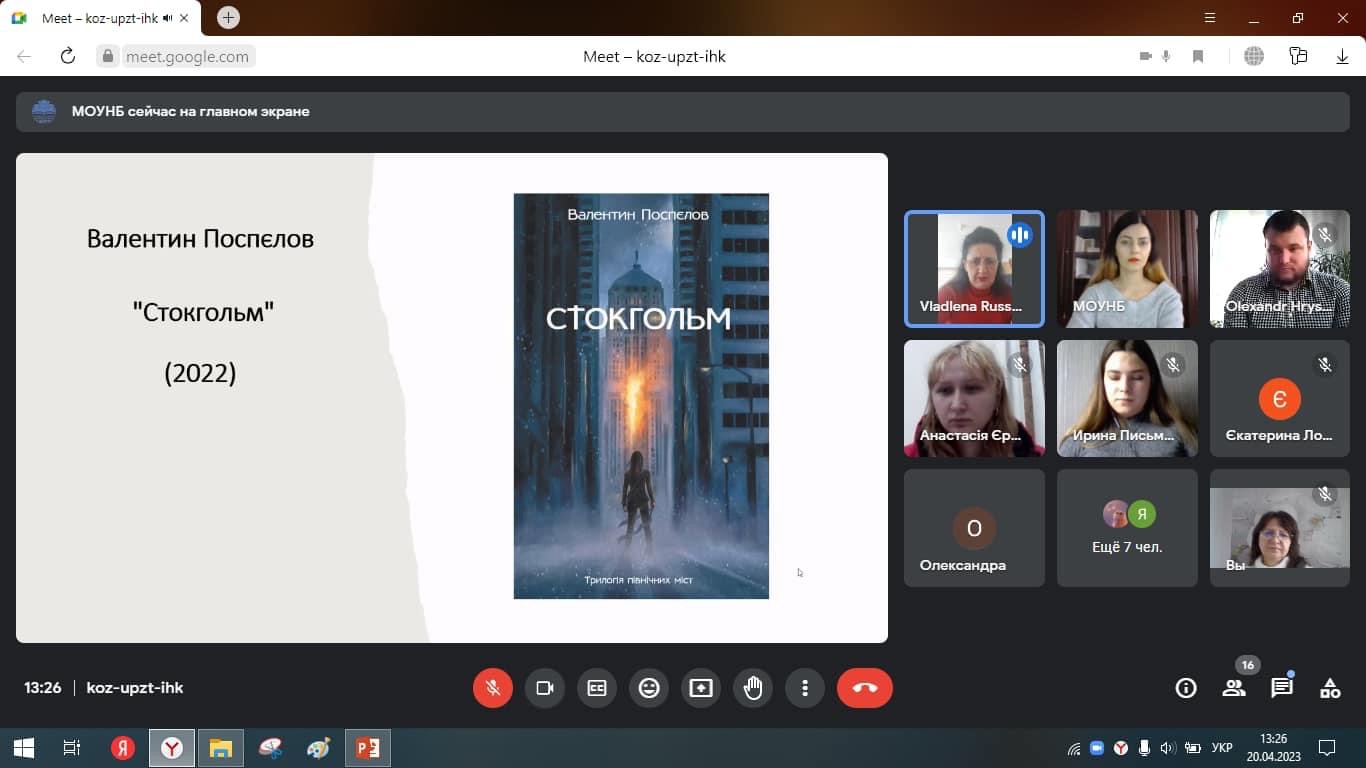Unmute the microphone in Meet
Screen dimensions: 1366x768
coord(492,688)
